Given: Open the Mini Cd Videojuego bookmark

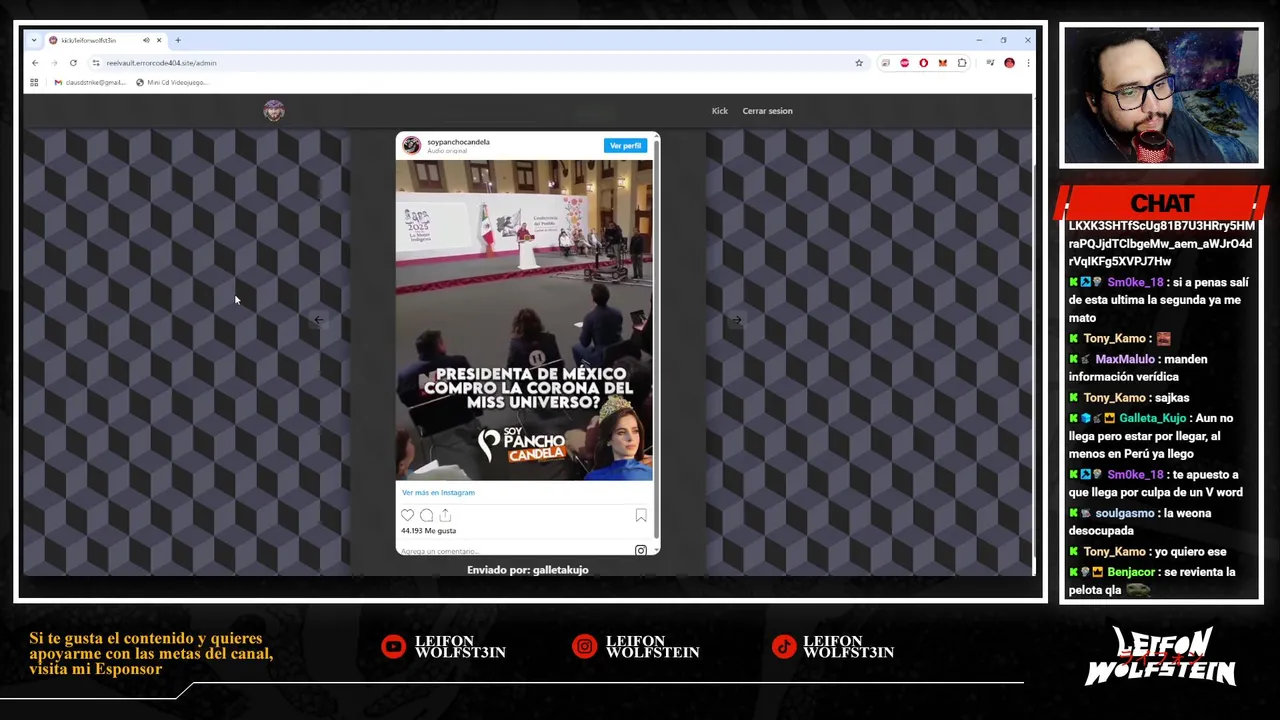Looking at the screenshot, I should click(x=172, y=82).
